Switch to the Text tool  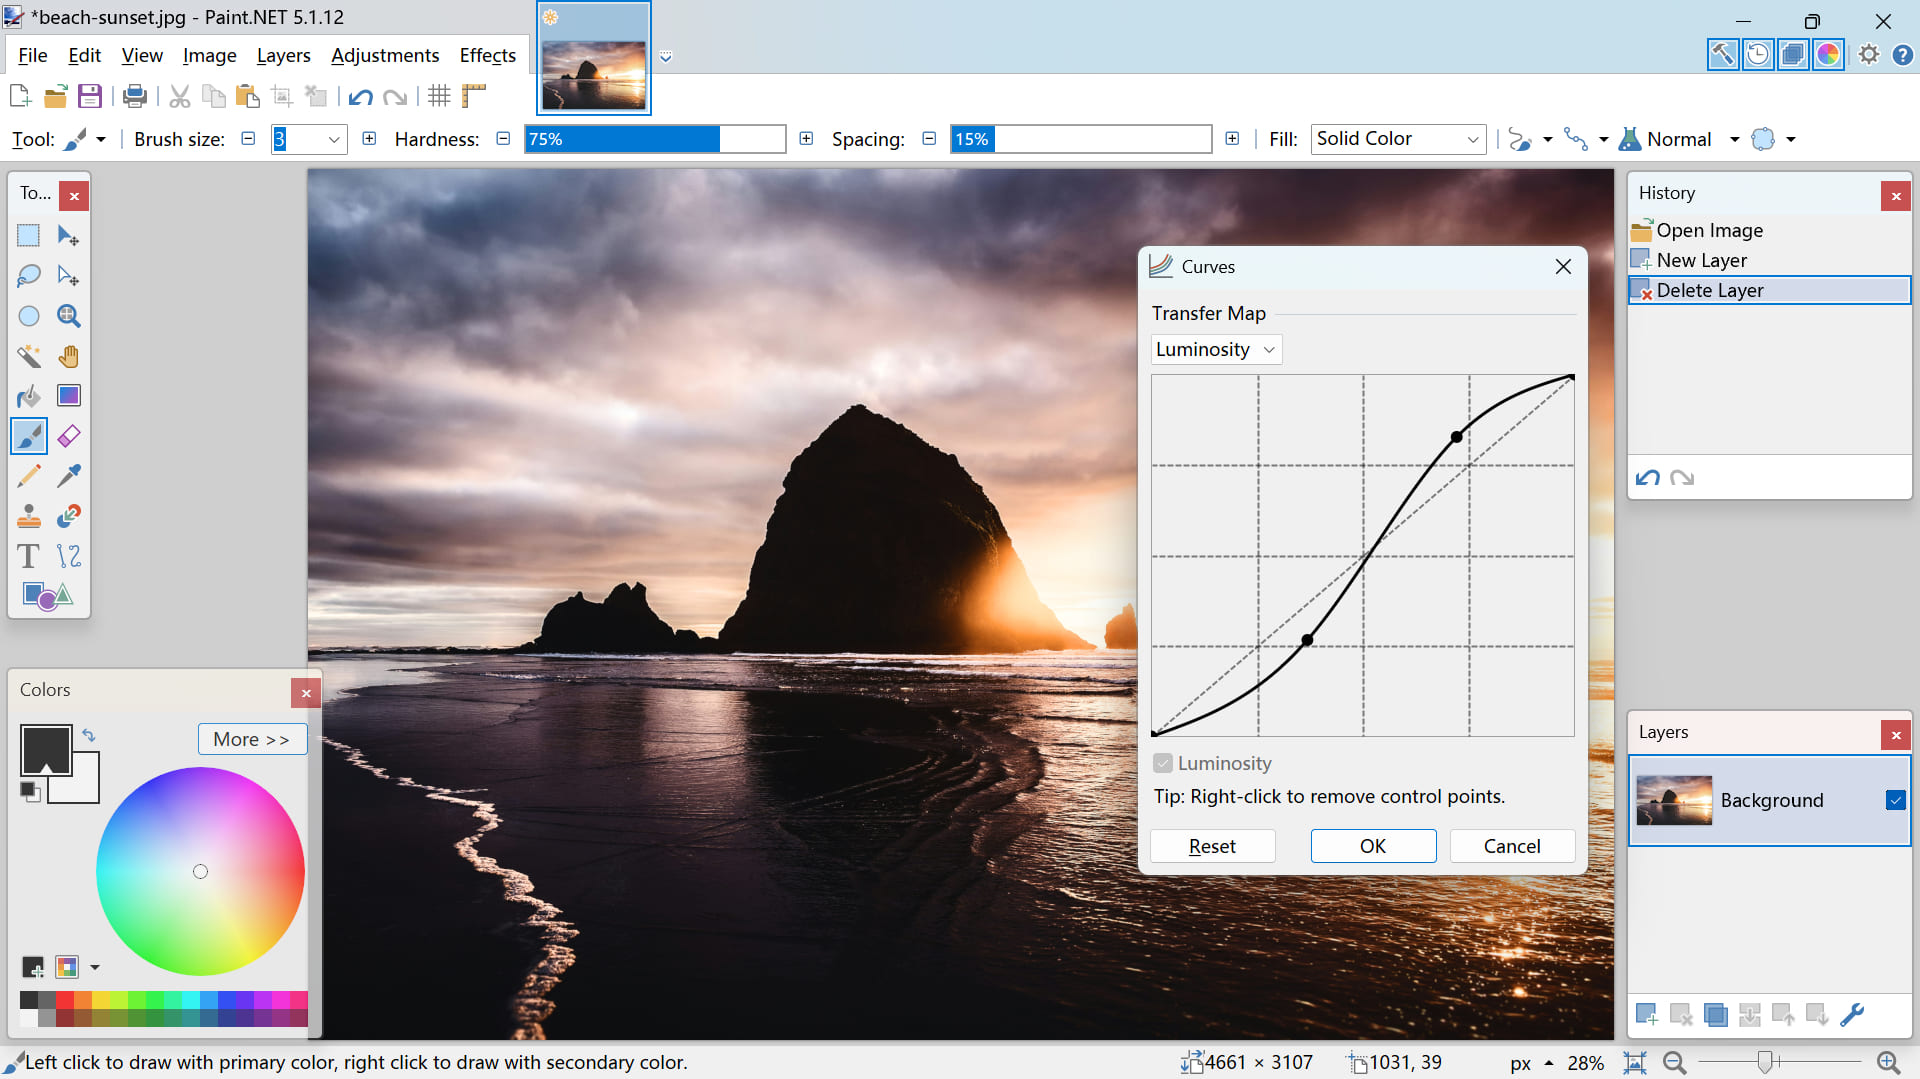pos(27,555)
